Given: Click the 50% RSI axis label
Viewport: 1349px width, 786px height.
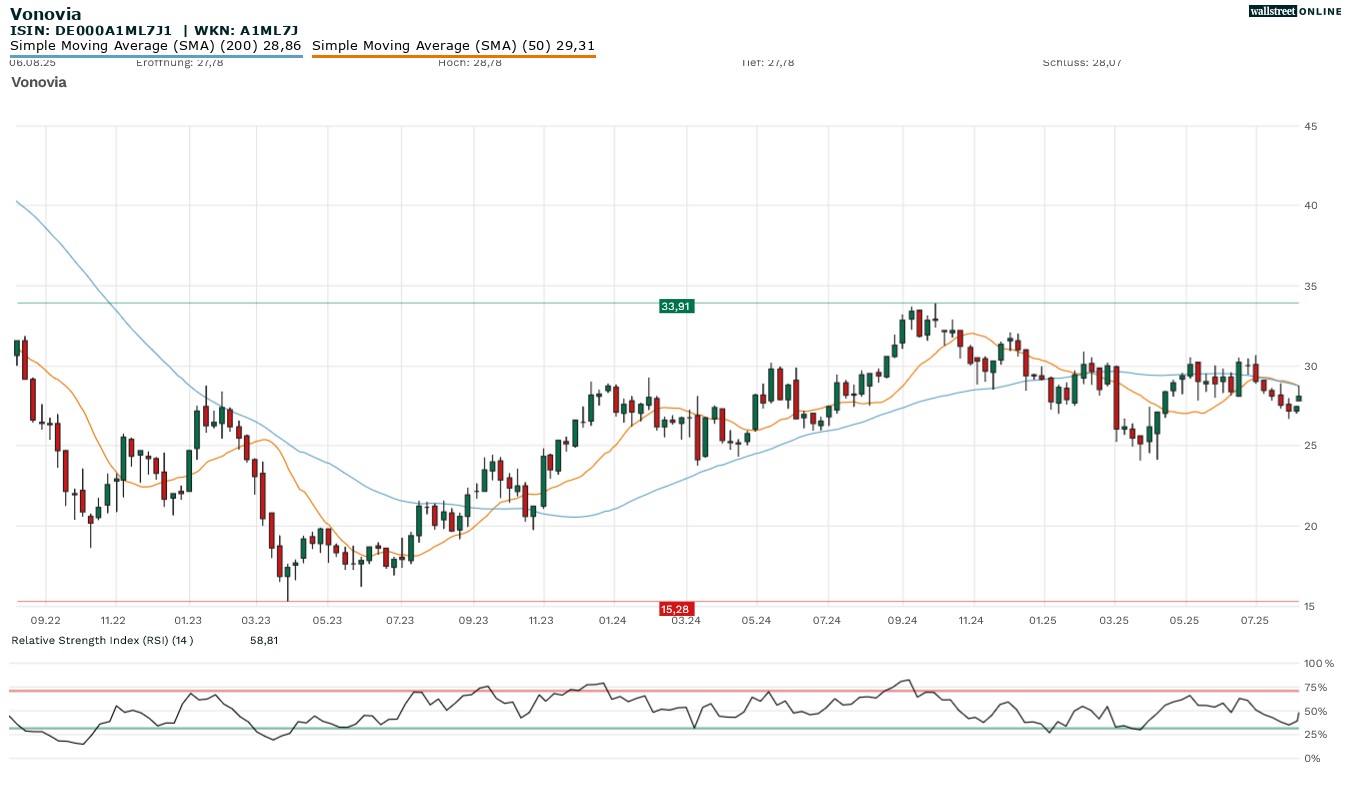Looking at the screenshot, I should click(x=1315, y=711).
